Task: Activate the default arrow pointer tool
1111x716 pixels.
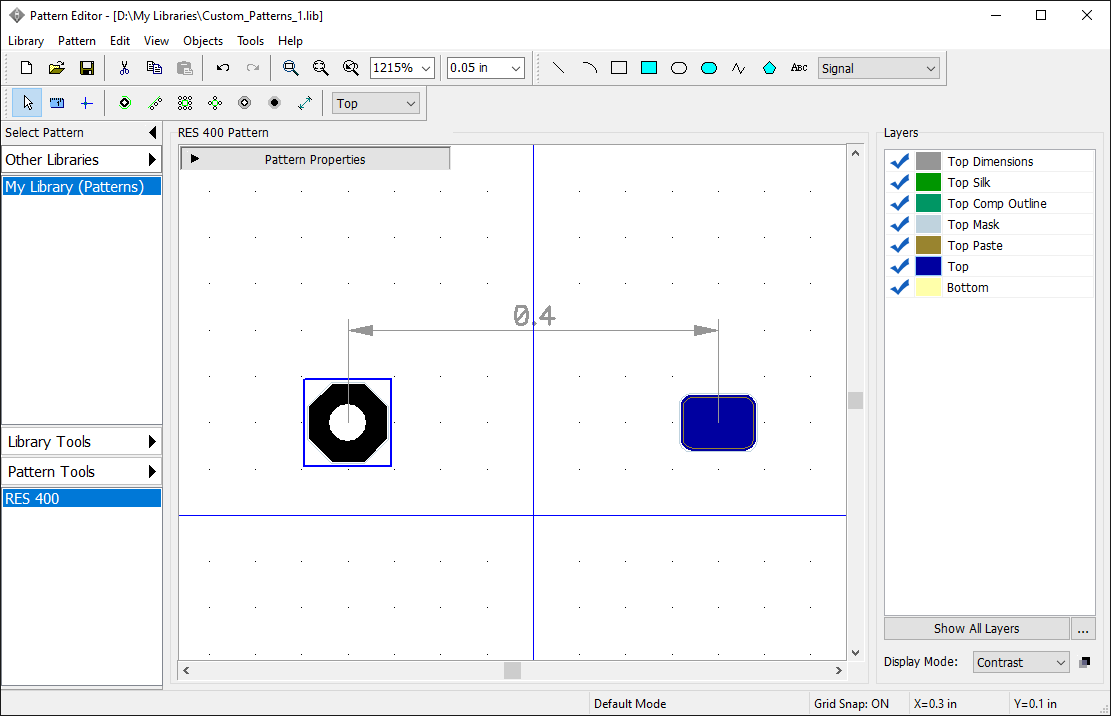Action: pyautogui.click(x=27, y=103)
